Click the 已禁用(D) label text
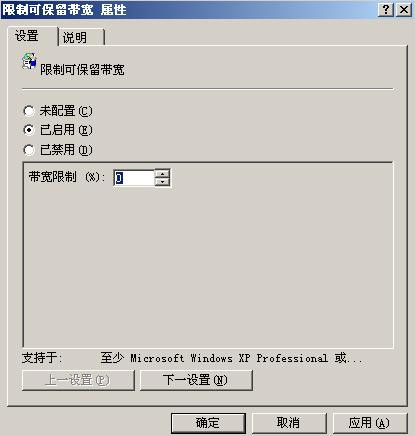The width and height of the screenshot is (415, 436). pyautogui.click(x=66, y=150)
